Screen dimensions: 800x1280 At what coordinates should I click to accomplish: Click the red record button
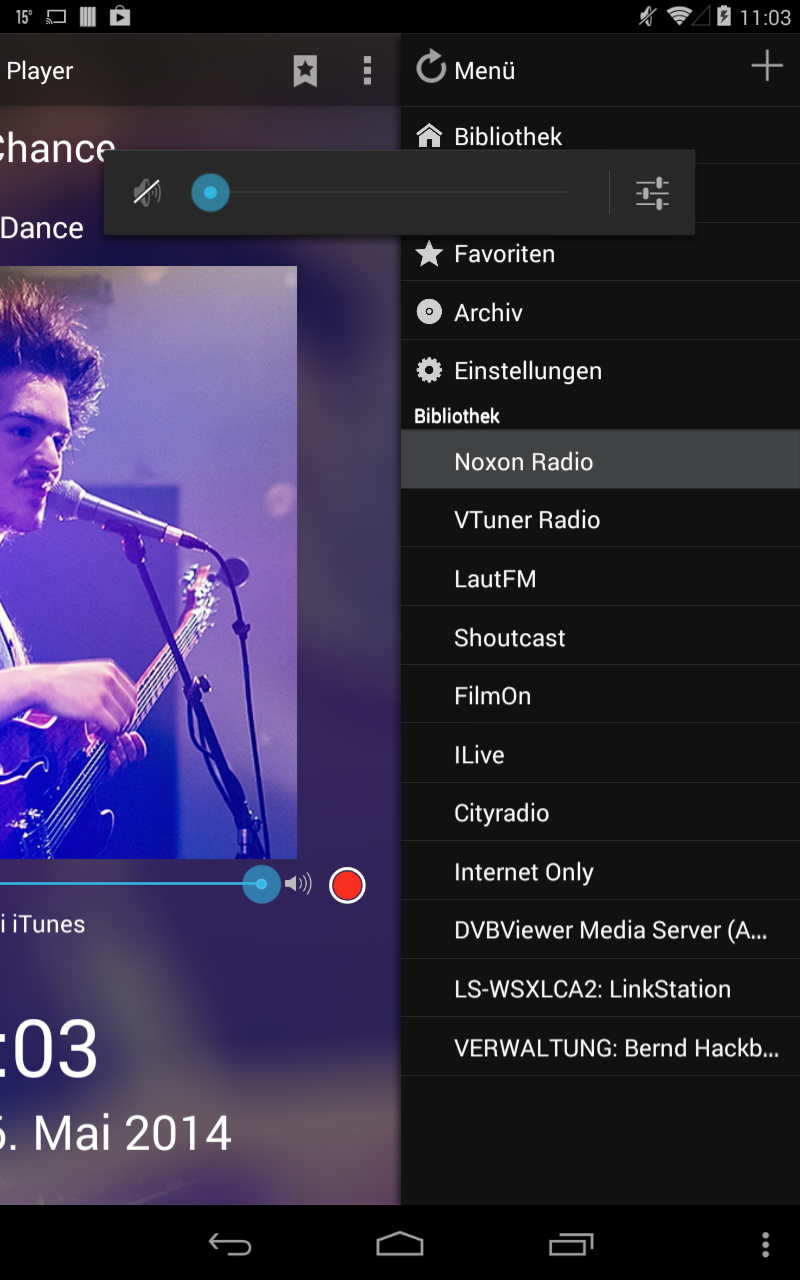pos(347,886)
